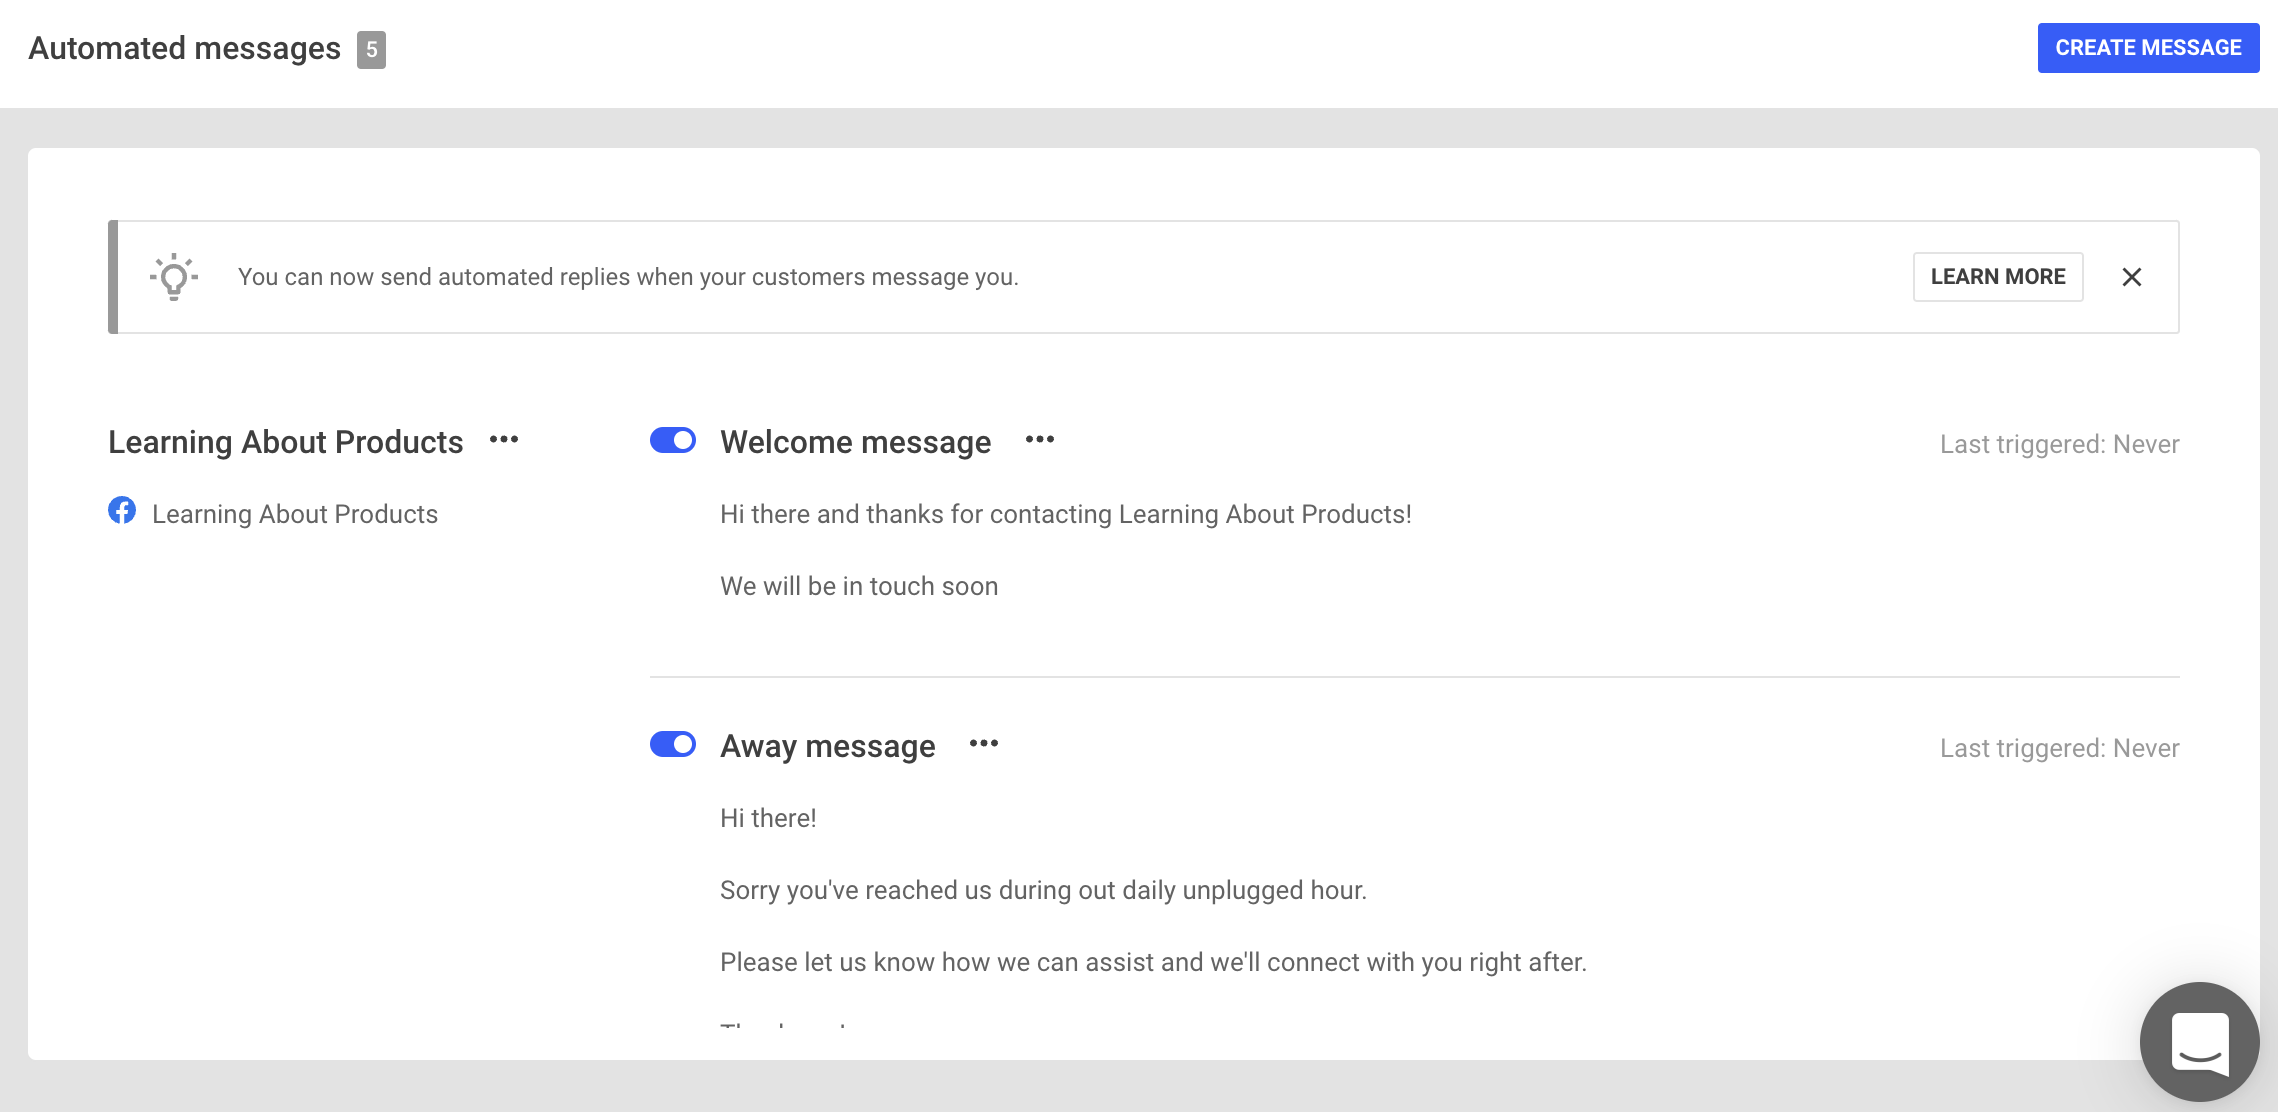Click the Automated messages page title
Viewport: 2278px width, 1112px height.
185,48
